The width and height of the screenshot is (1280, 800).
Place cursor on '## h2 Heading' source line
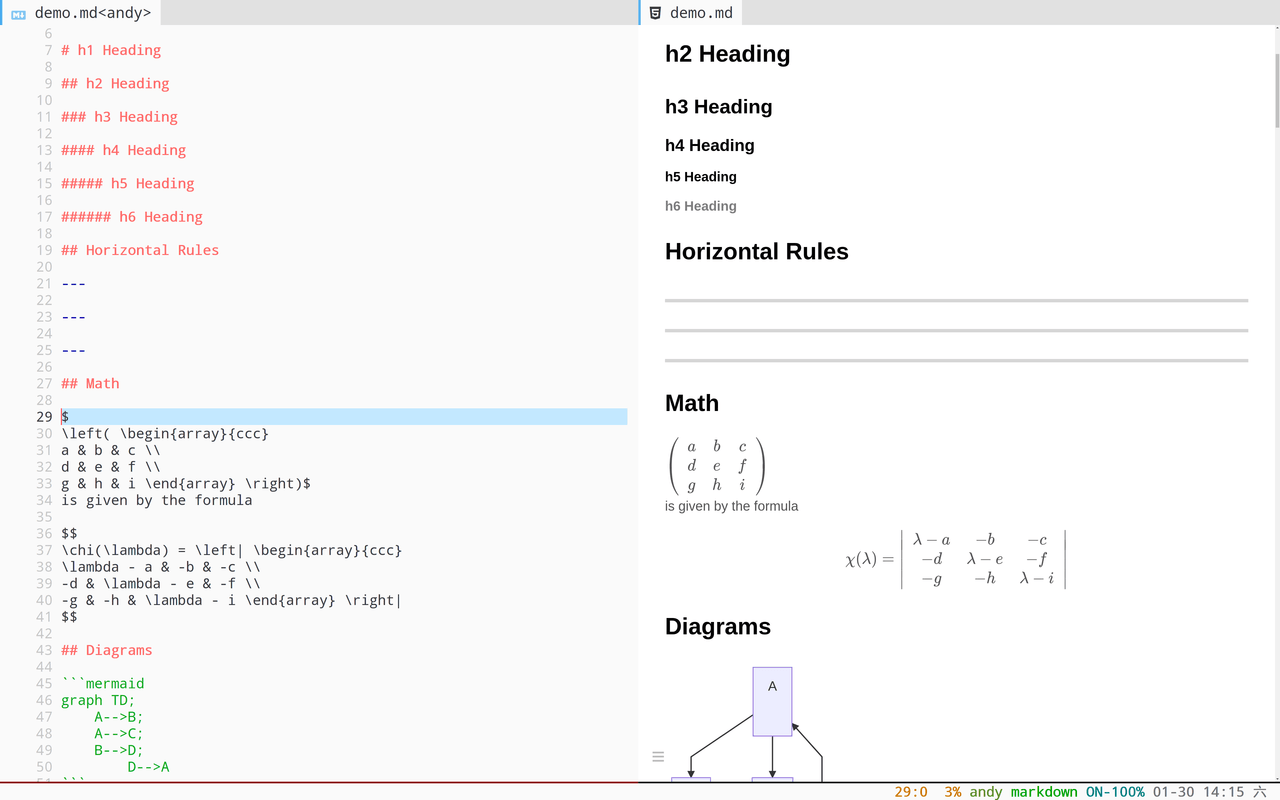pos(115,84)
